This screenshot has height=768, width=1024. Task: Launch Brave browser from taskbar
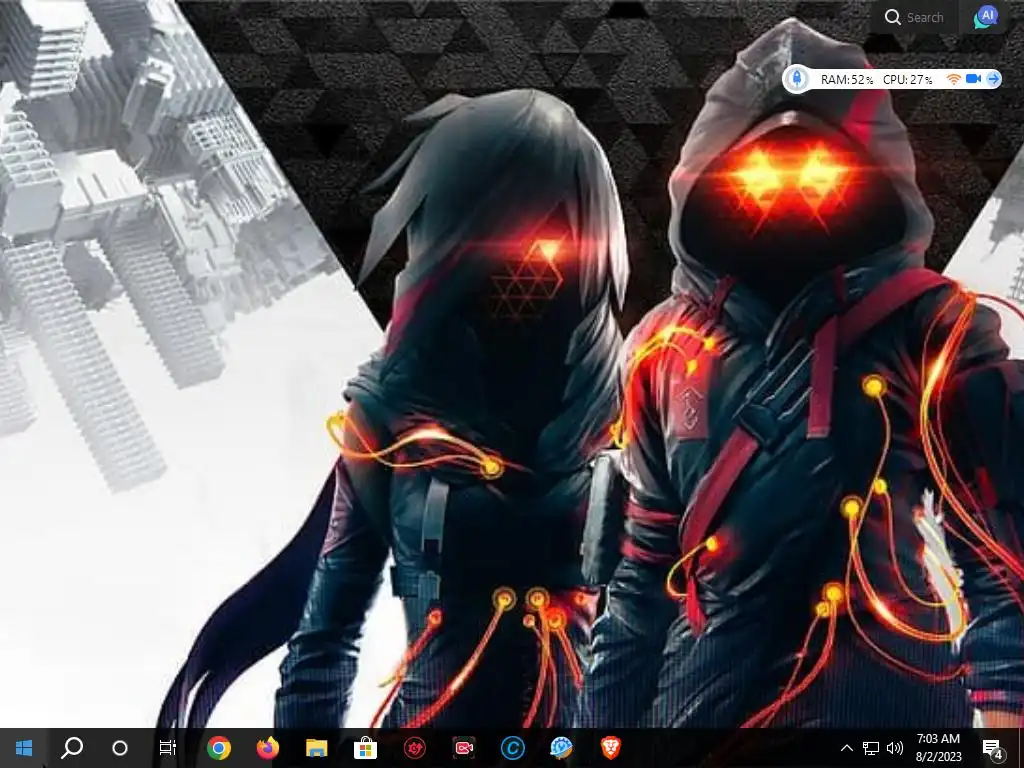click(611, 747)
